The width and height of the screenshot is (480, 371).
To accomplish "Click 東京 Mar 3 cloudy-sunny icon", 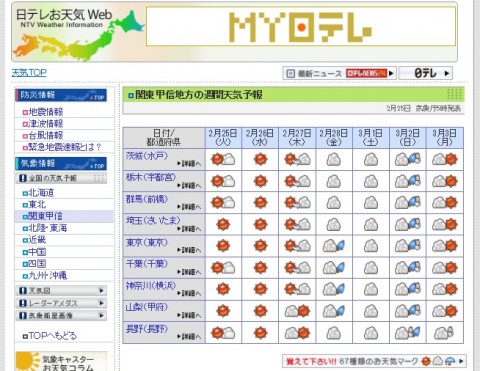I will click(x=445, y=246).
